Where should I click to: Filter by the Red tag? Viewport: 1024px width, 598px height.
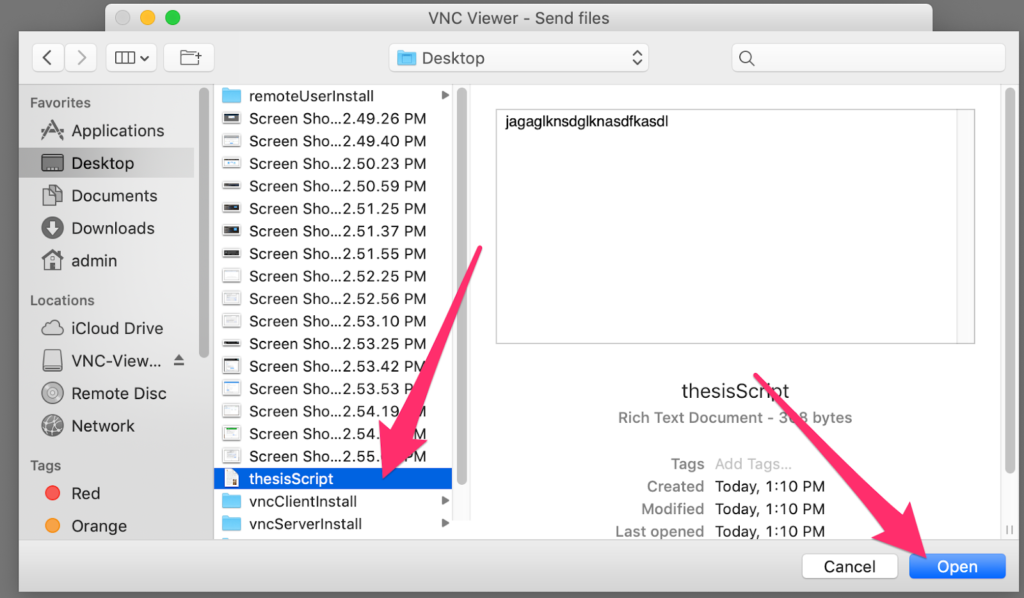(x=107, y=494)
